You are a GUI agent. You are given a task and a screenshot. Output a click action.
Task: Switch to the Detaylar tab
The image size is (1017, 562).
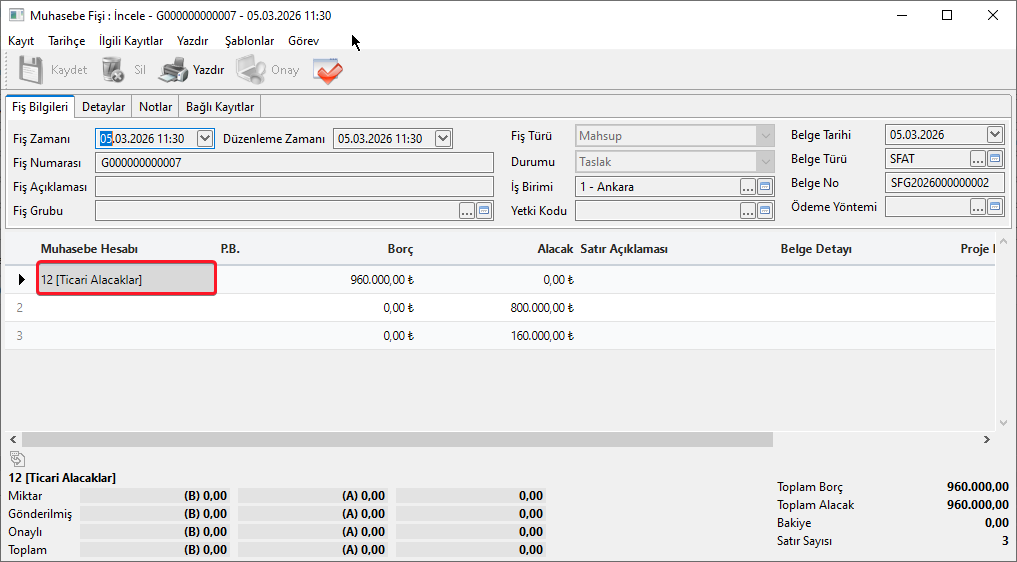[x=103, y=107]
